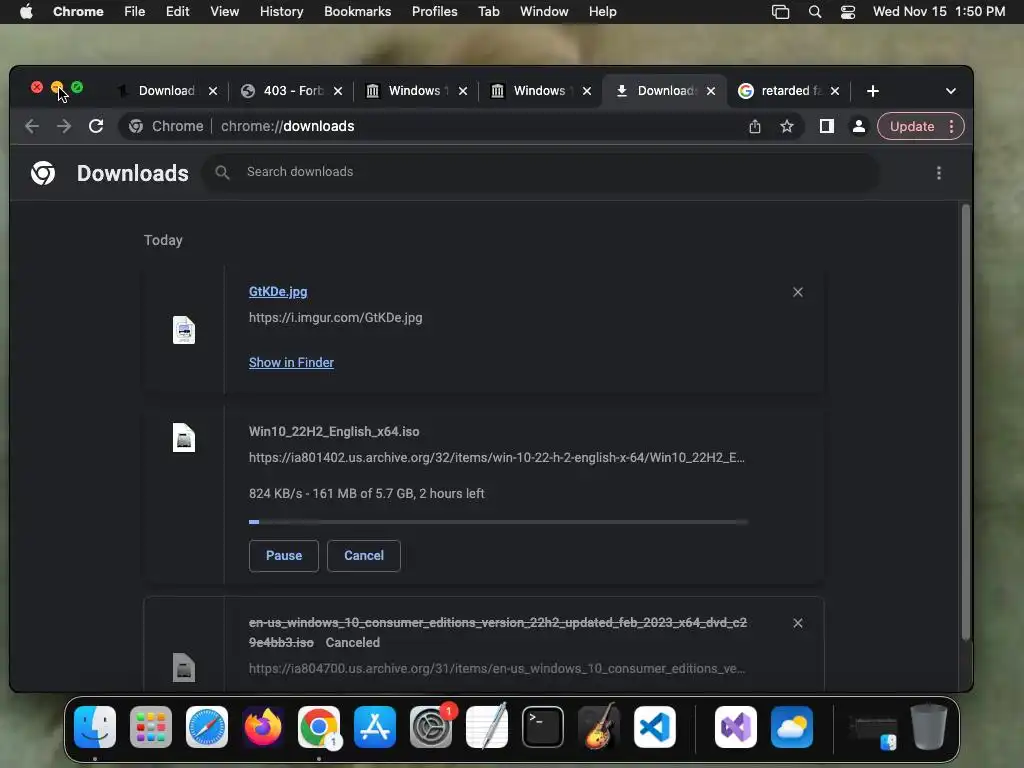Open Finder from the dock
Viewport: 1024px width, 768px height.
tap(95, 727)
